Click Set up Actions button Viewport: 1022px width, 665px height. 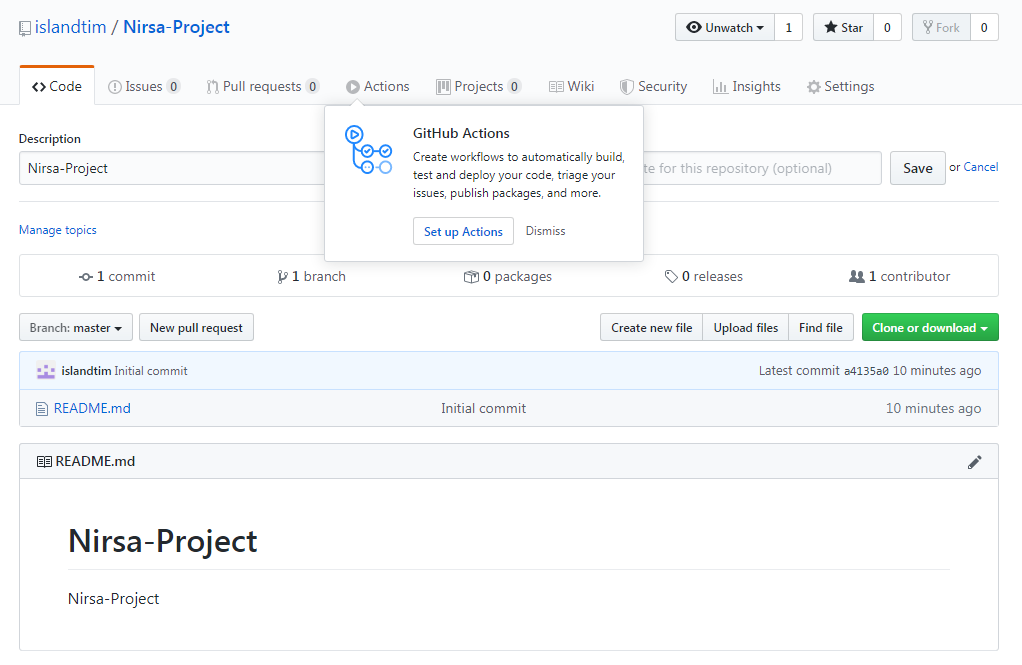463,231
